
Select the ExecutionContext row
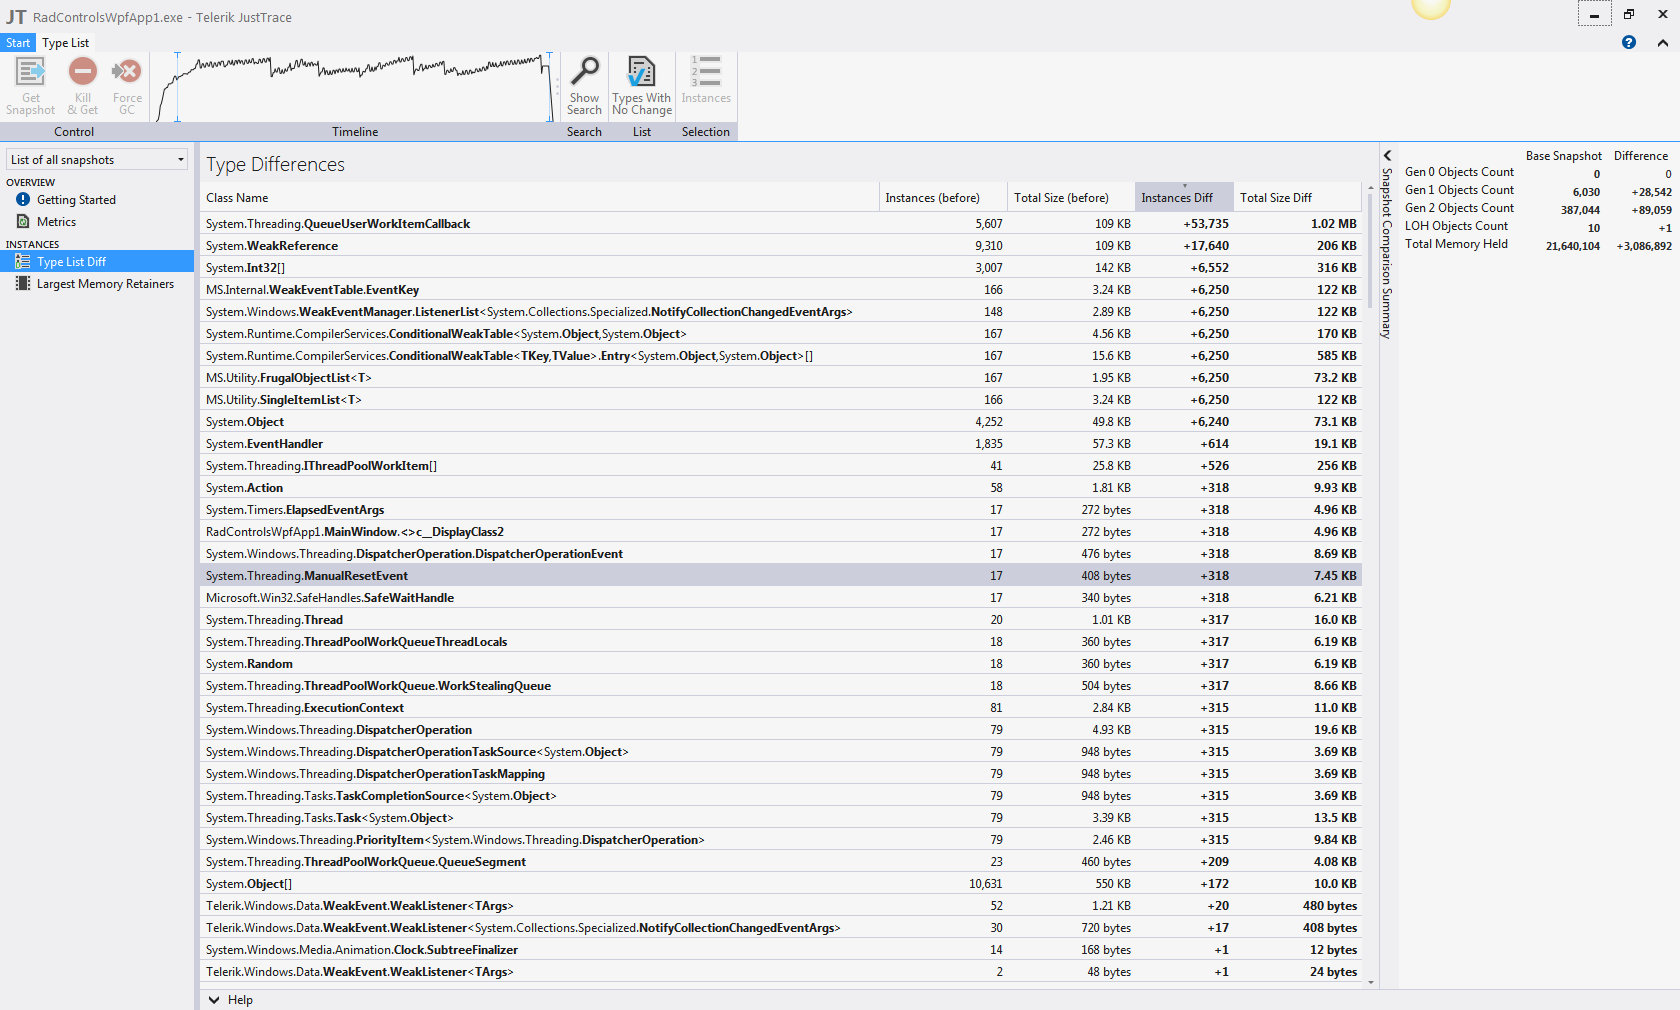(781, 708)
